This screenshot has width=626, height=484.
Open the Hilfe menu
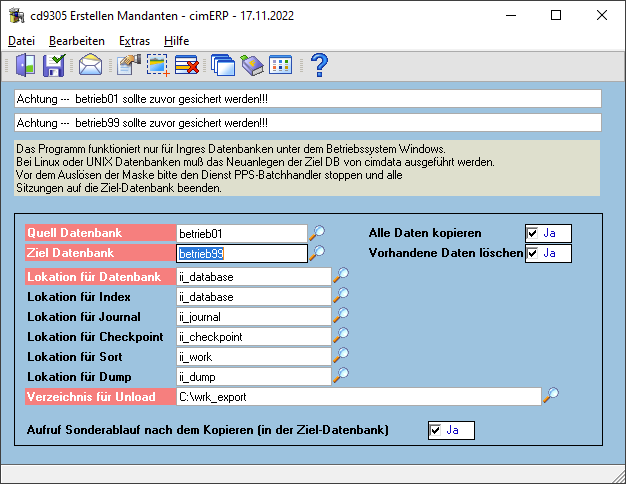point(176,41)
